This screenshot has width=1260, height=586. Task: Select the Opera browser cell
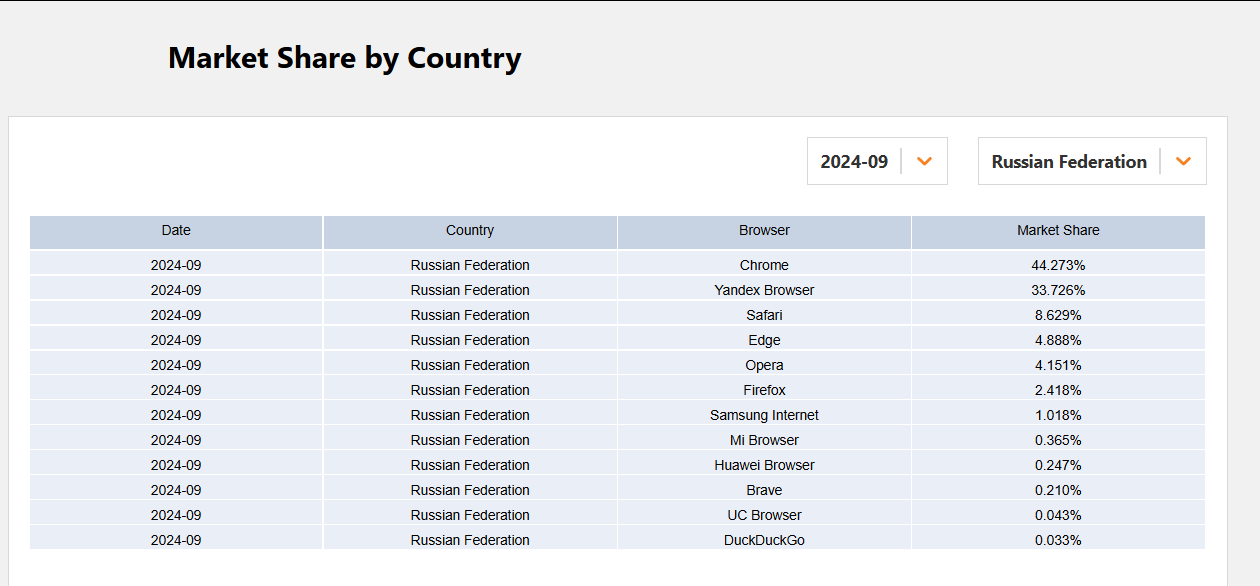[x=764, y=365]
